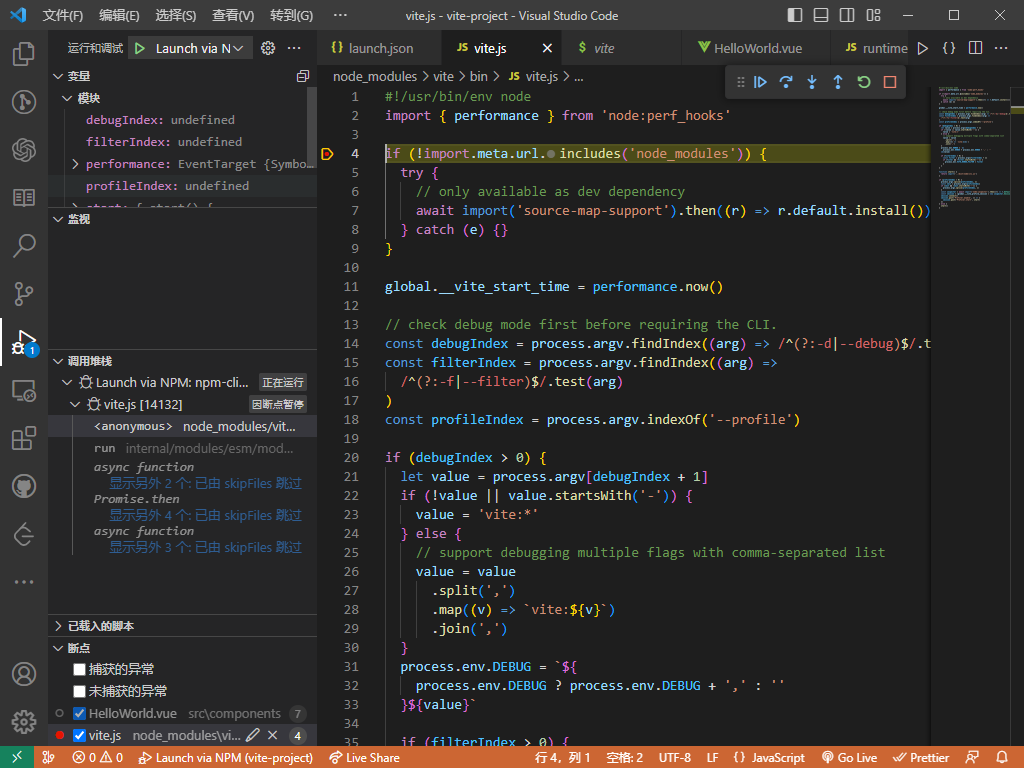Open the 查看(V) menu

(x=233, y=15)
